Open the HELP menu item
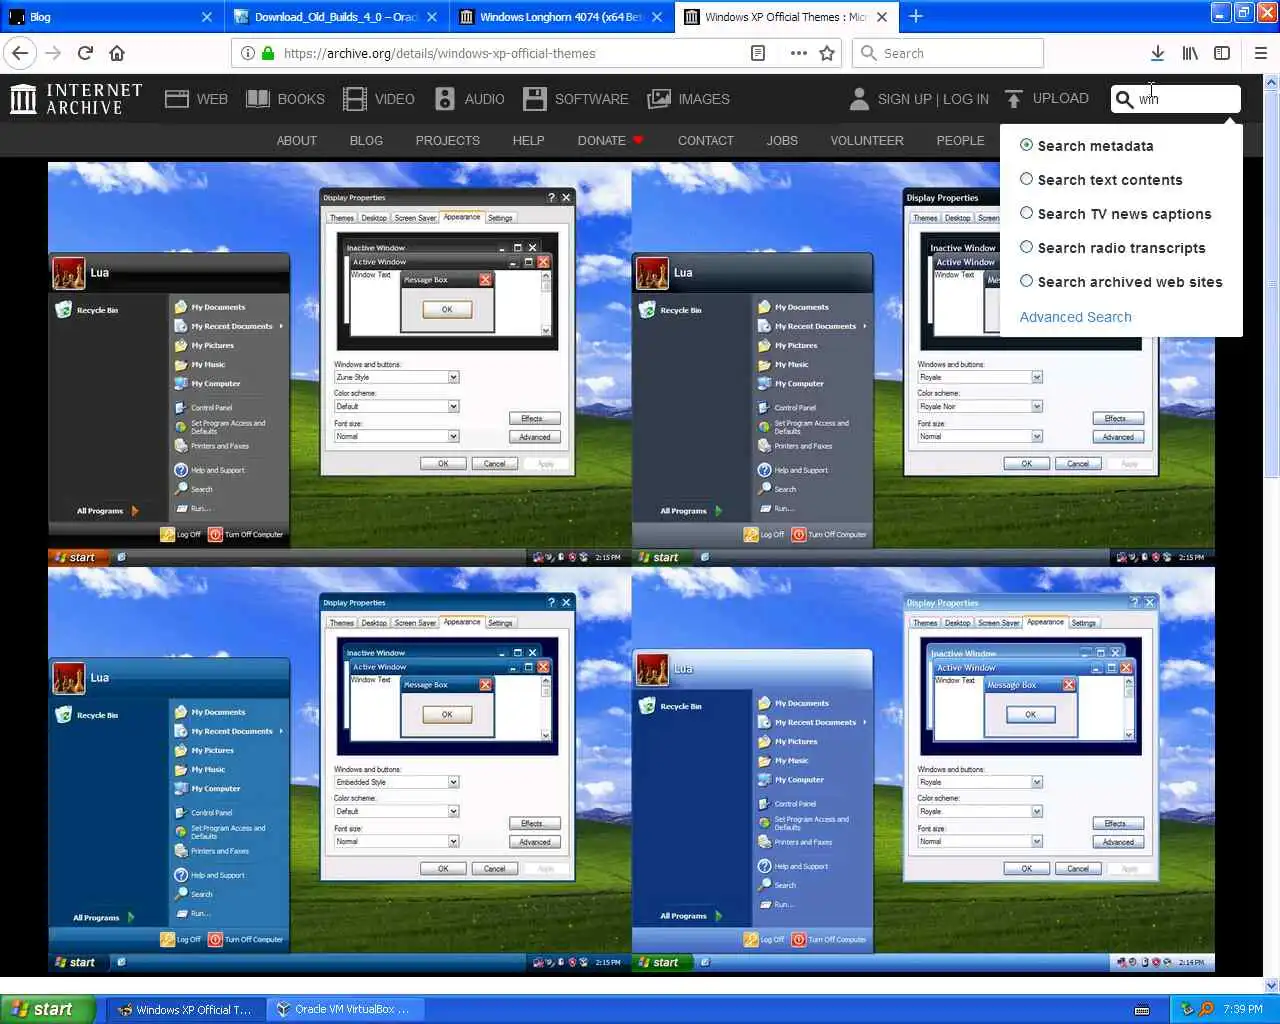This screenshot has width=1280, height=1024. [528, 140]
